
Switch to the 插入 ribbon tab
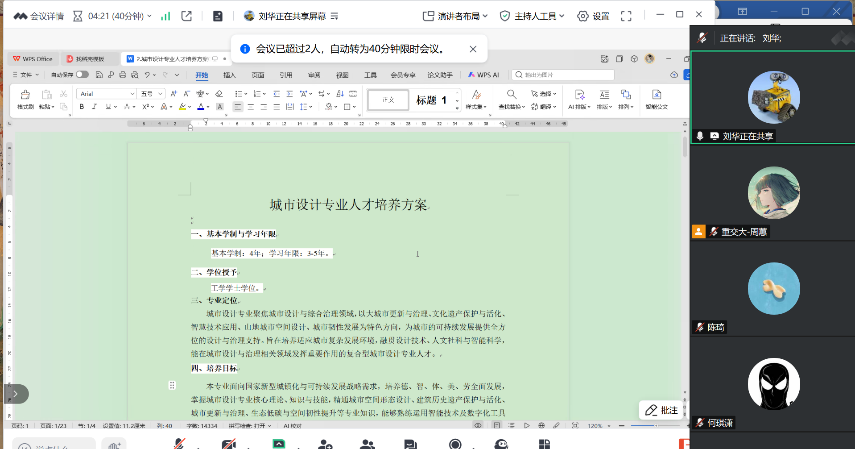coord(230,74)
